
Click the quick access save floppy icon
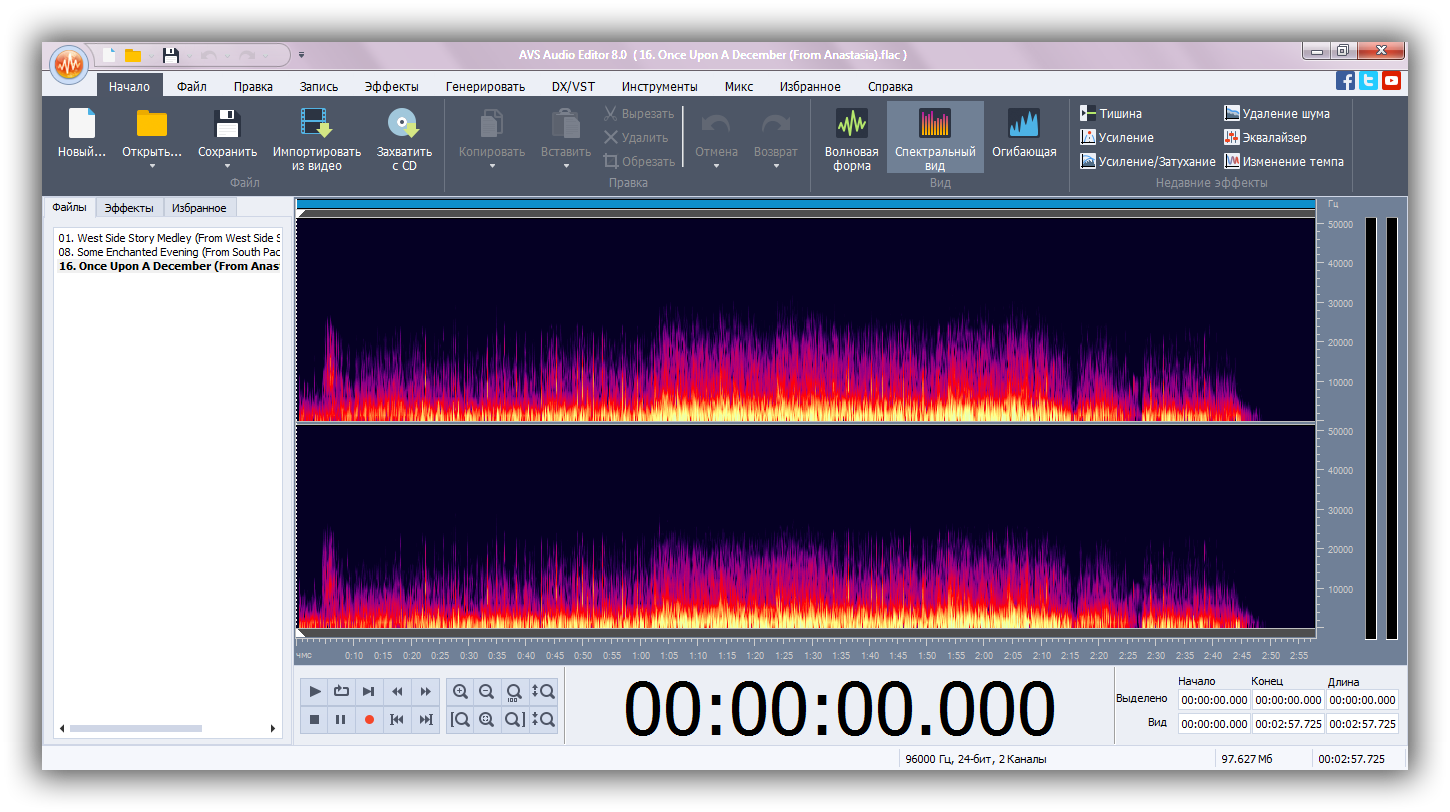point(171,55)
